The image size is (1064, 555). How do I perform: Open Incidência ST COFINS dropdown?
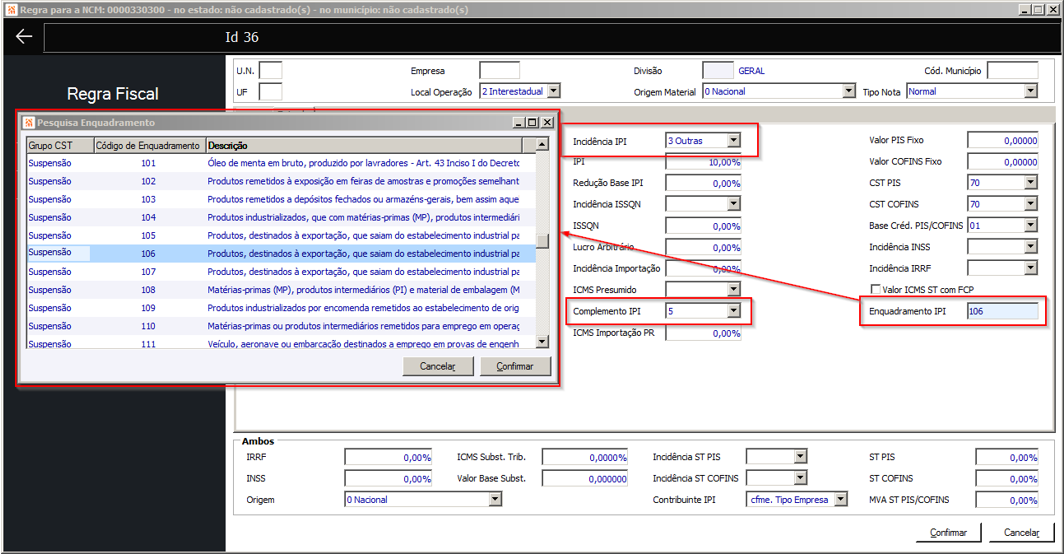click(x=801, y=478)
